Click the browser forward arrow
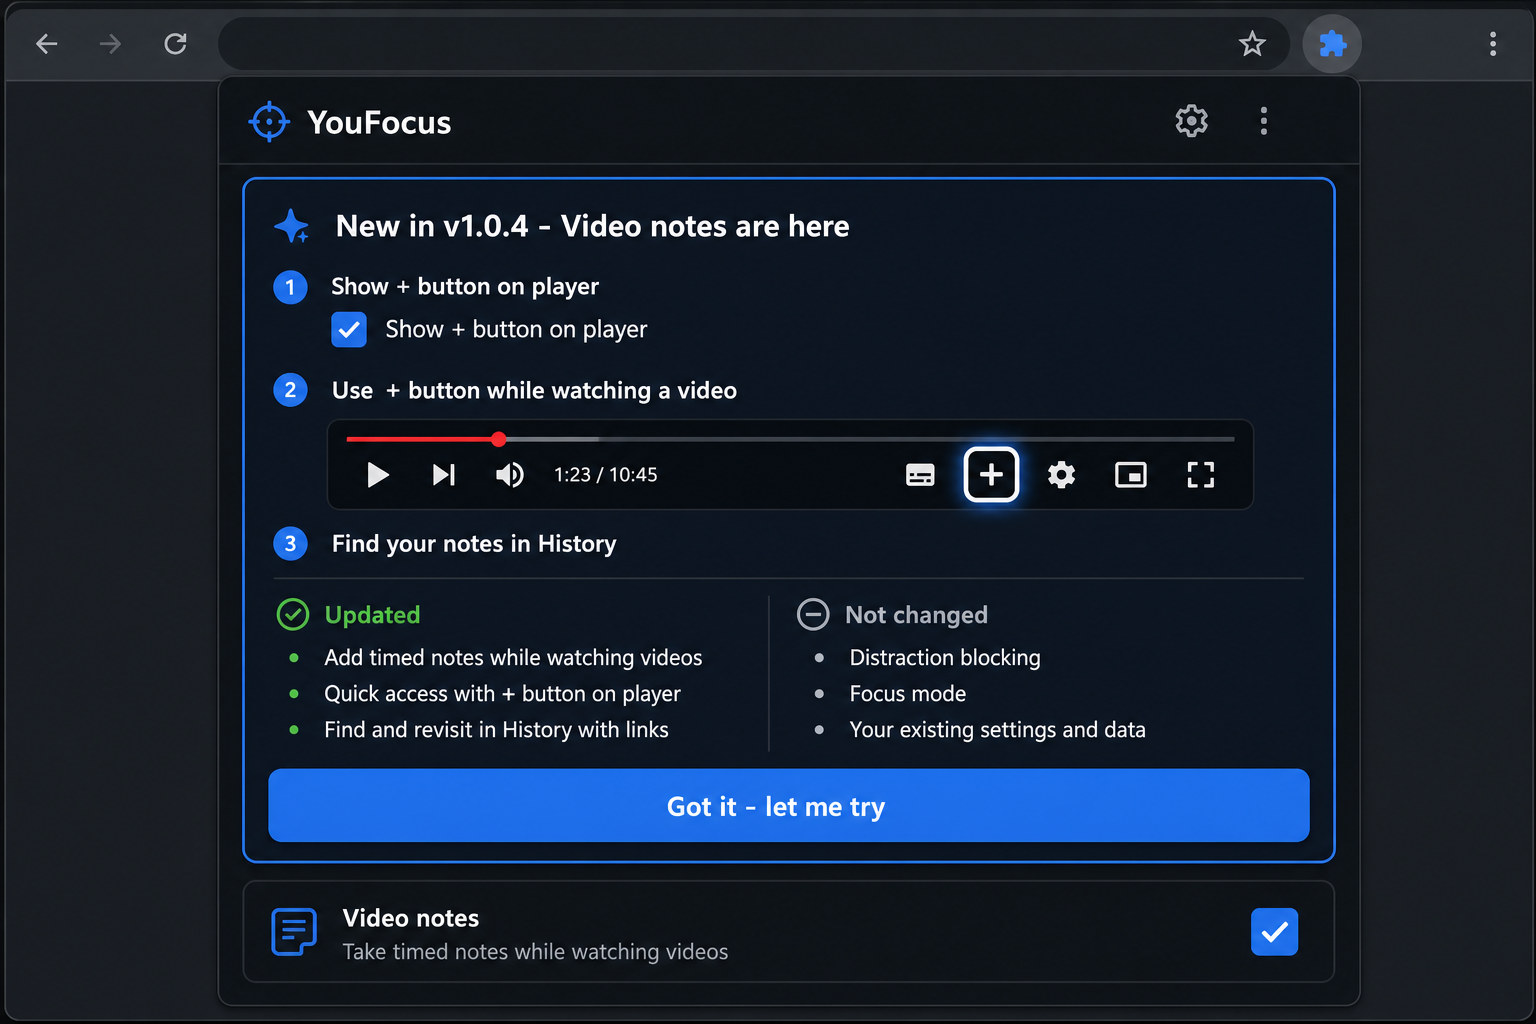Screen dimensions: 1536x1024 click(110, 44)
